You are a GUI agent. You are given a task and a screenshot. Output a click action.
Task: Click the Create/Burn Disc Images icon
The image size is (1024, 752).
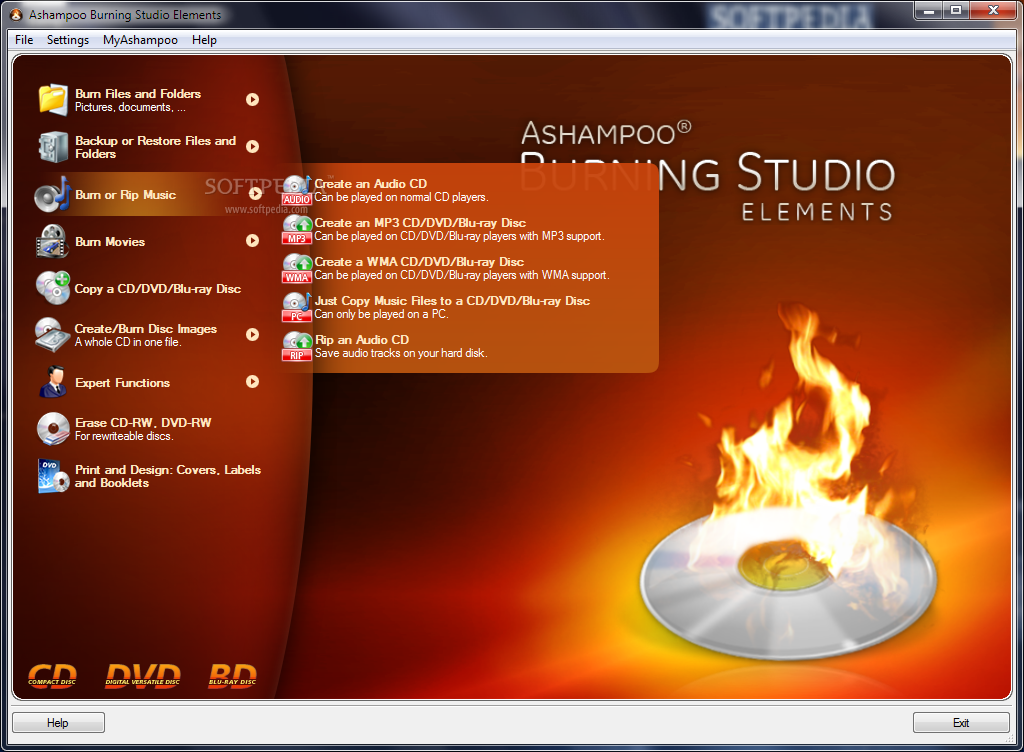point(53,335)
